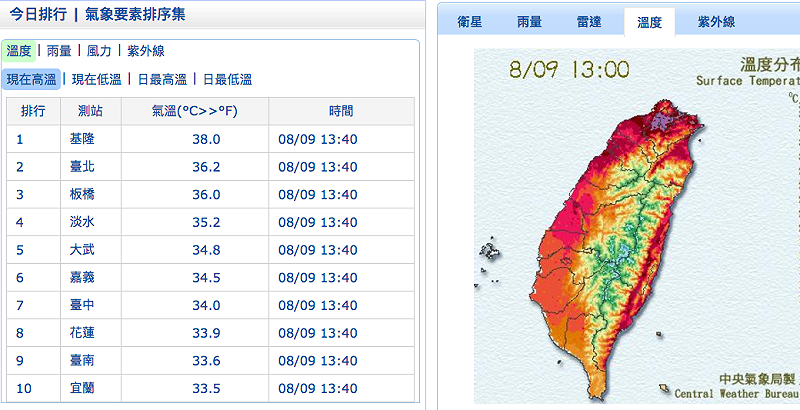Show the 現在低溫 ranking
Image resolution: width=800 pixels, height=410 pixels.
pyautogui.click(x=96, y=79)
